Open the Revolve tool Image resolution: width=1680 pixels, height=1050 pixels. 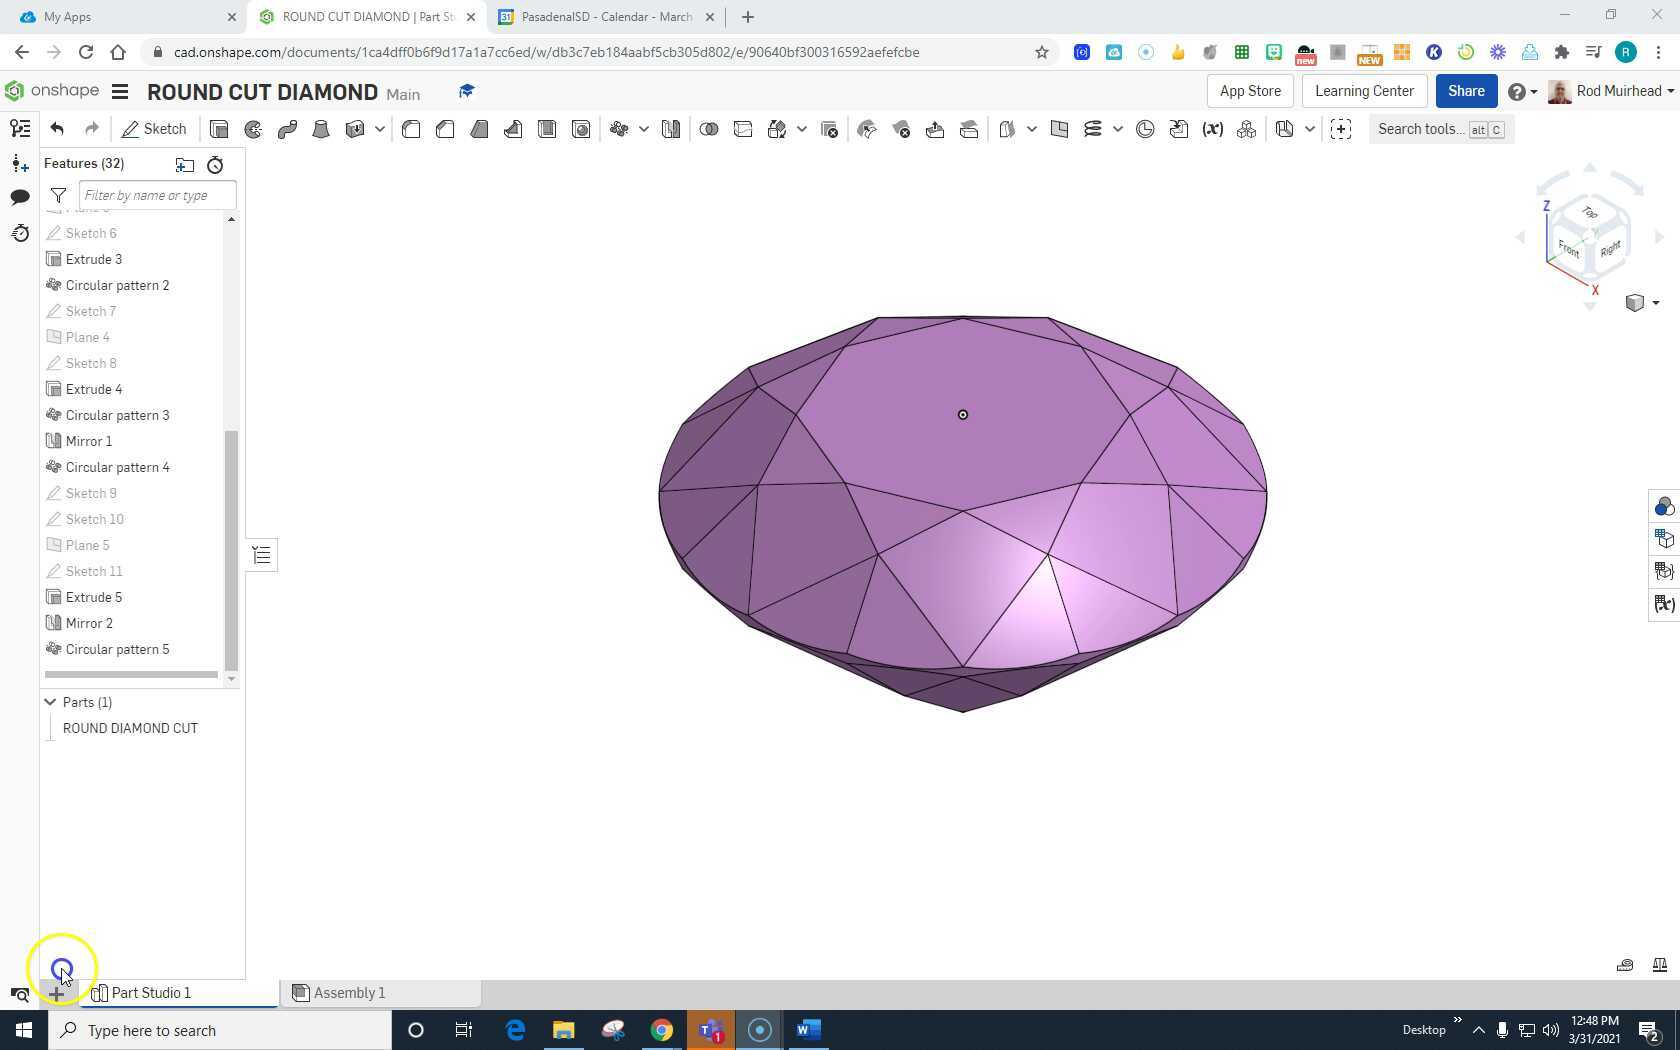click(253, 129)
